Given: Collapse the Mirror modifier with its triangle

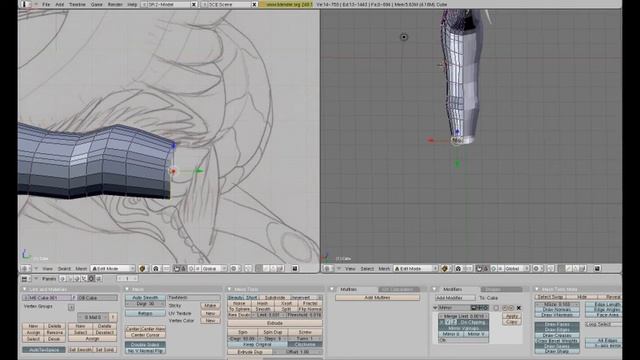Looking at the screenshot, I should [435, 308].
